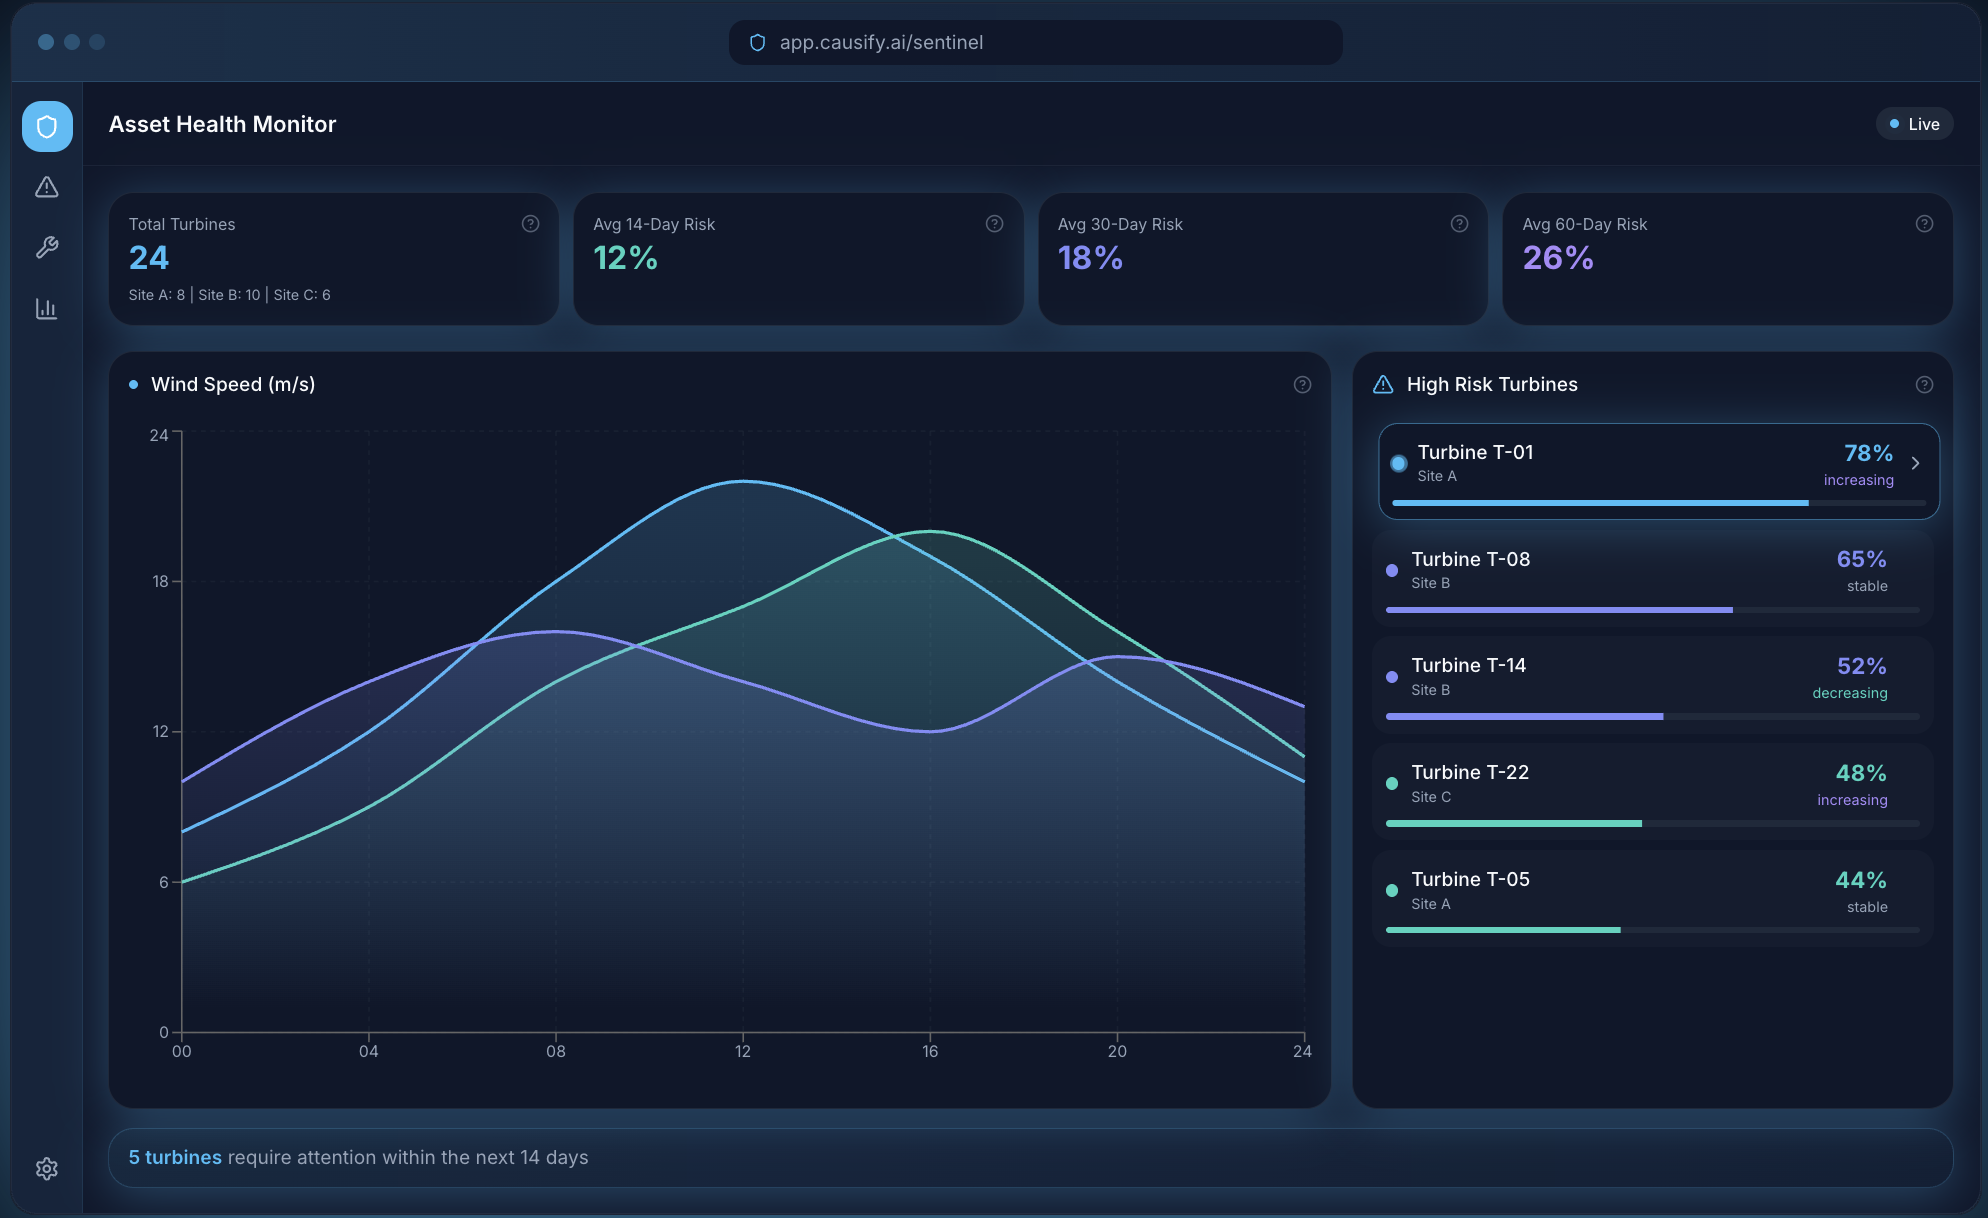Click help icon on High Risk Turbines panel
The image size is (1988, 1218).
click(1924, 385)
